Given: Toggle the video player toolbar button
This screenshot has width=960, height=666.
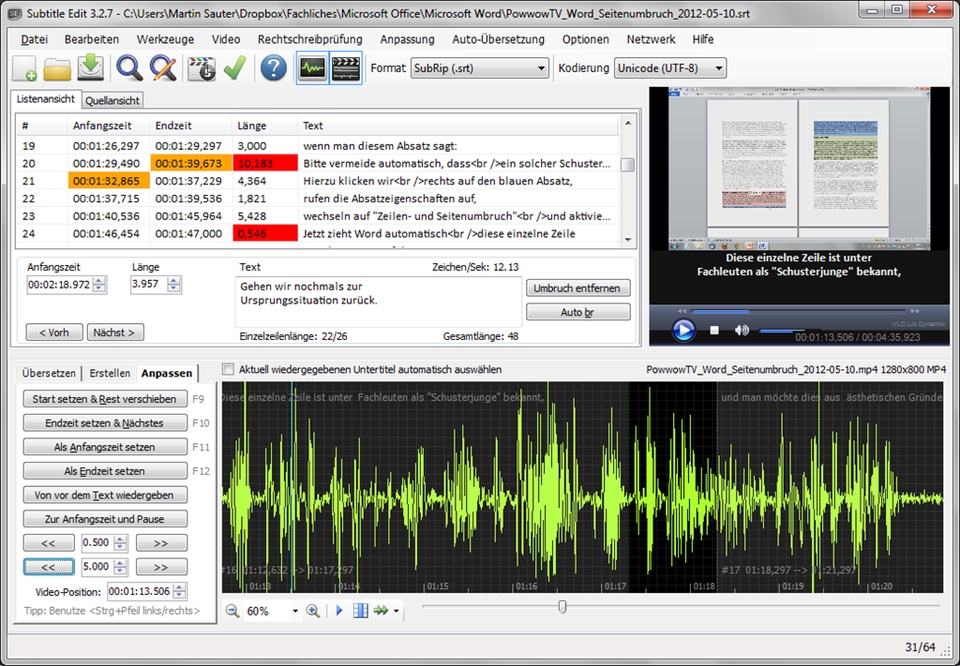Looking at the screenshot, I should 345,68.
